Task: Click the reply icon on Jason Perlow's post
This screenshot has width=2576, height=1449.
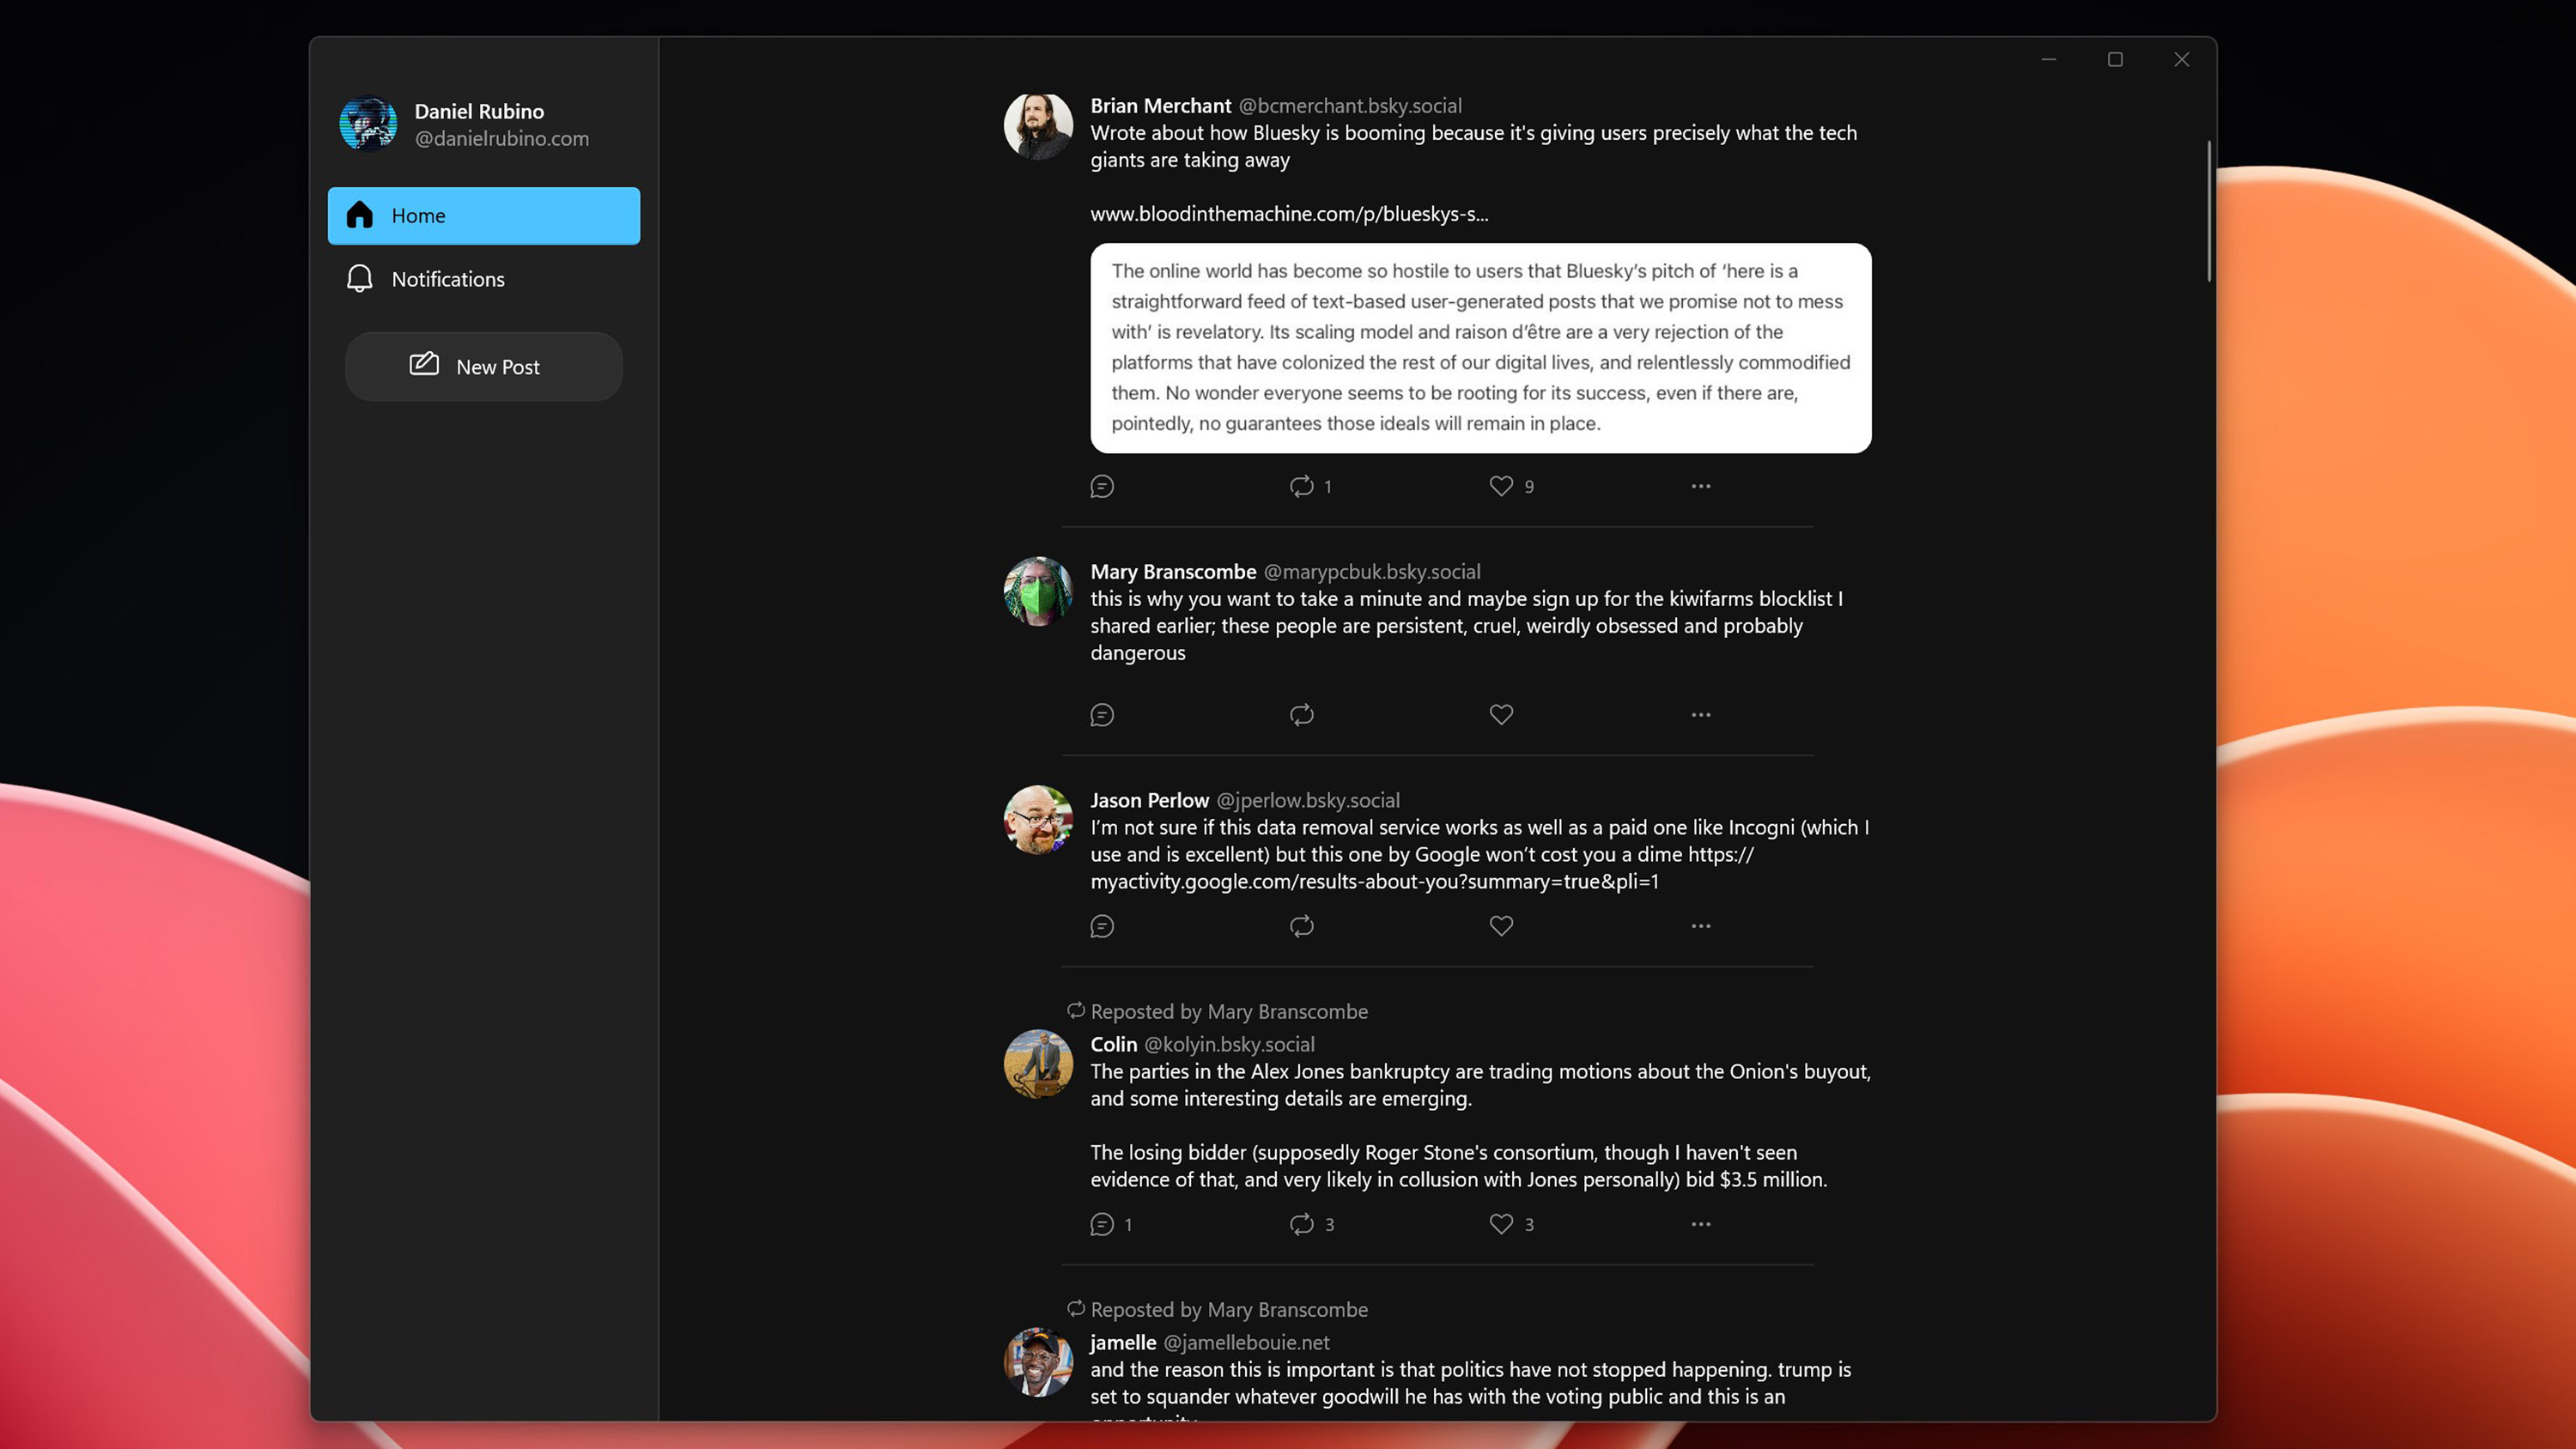Action: click(x=1103, y=925)
